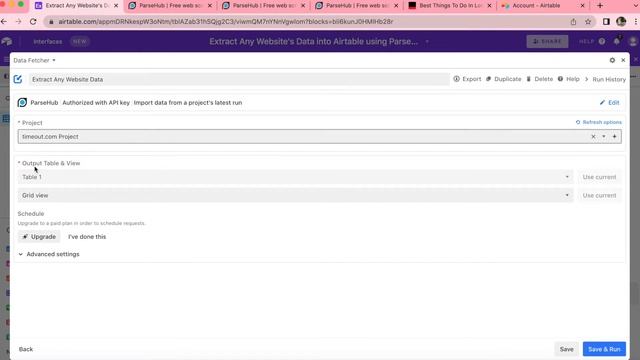
Task: Close the Account - Airtable tab
Action: pyautogui.click(x=582, y=6)
